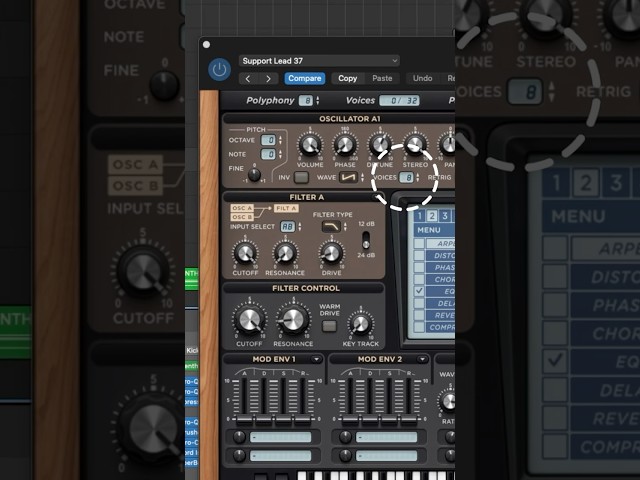Enable the REVE effect checkbox
The height and width of the screenshot is (480, 640).
tap(419, 315)
